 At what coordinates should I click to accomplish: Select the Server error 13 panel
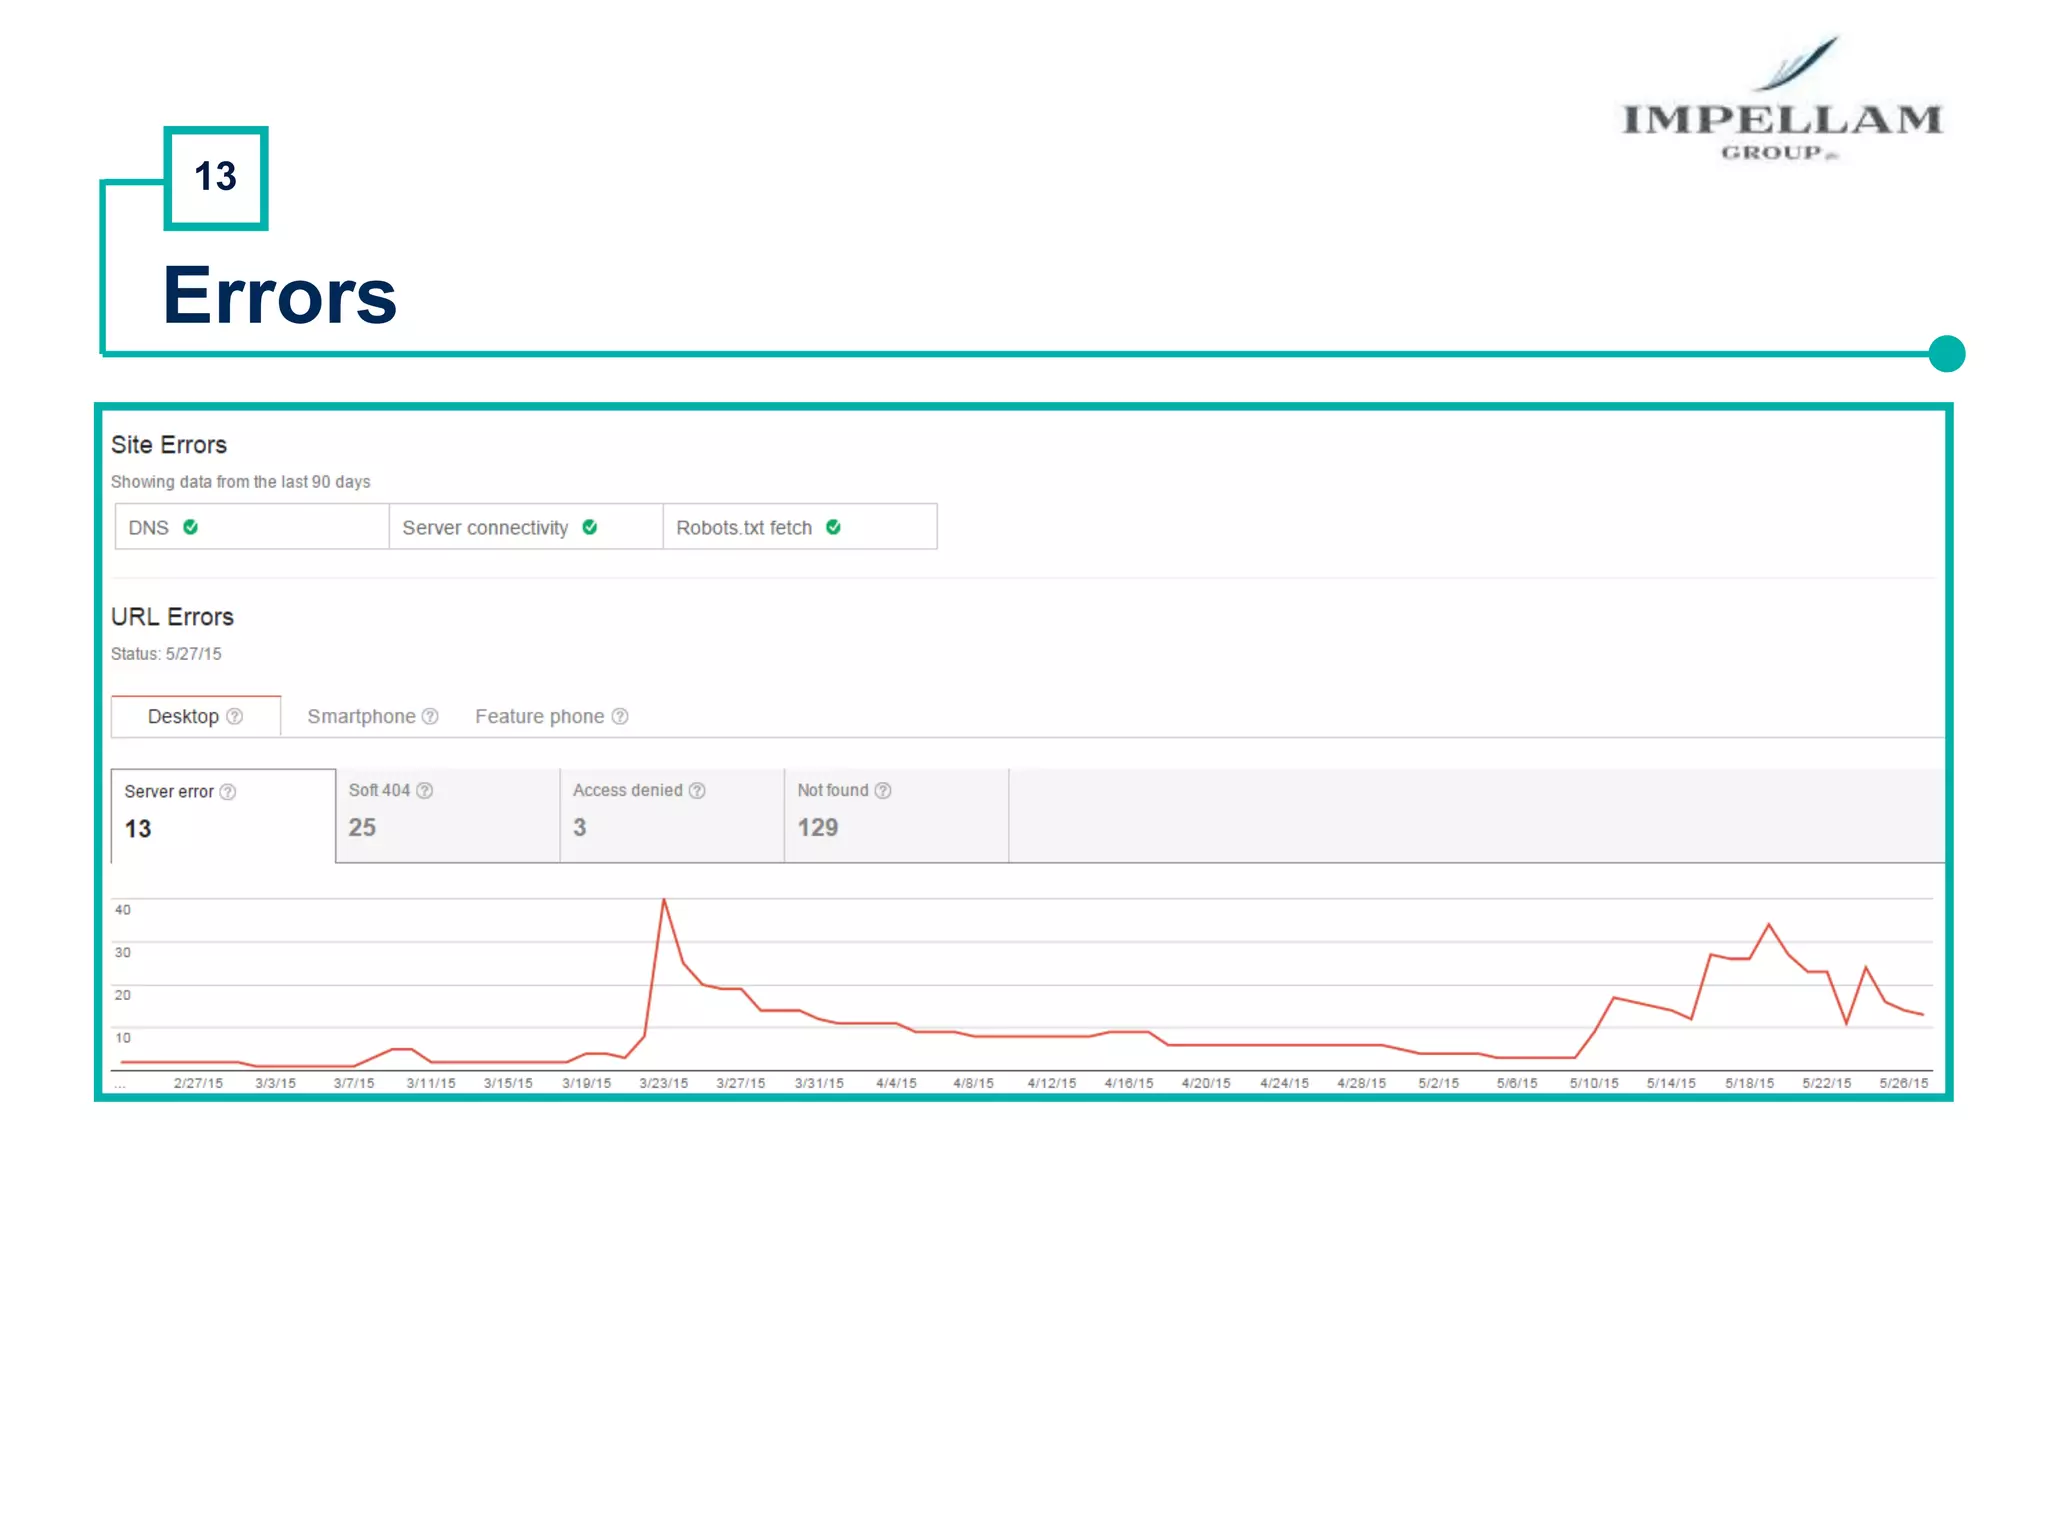point(222,814)
